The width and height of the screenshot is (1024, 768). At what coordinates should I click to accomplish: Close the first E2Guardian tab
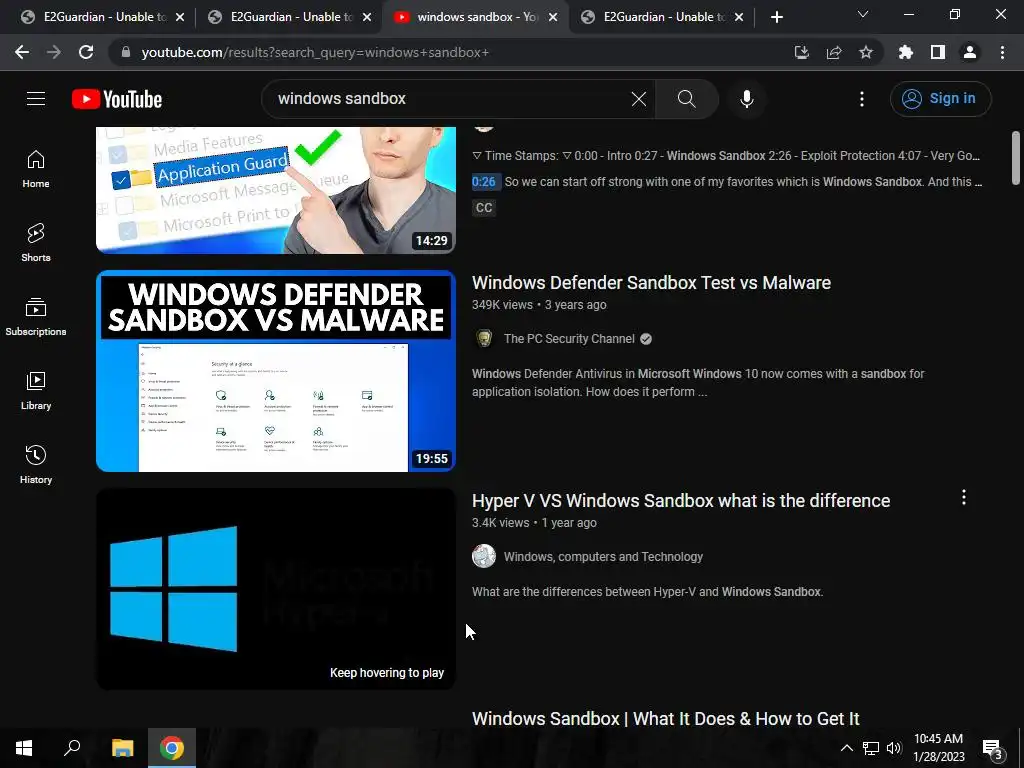pyautogui.click(x=180, y=17)
